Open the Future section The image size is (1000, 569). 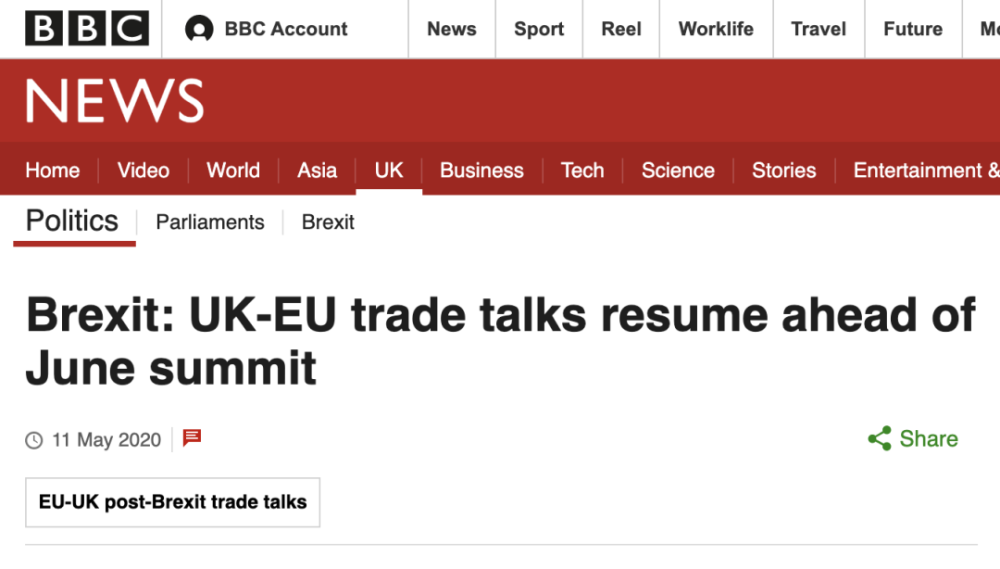(913, 29)
